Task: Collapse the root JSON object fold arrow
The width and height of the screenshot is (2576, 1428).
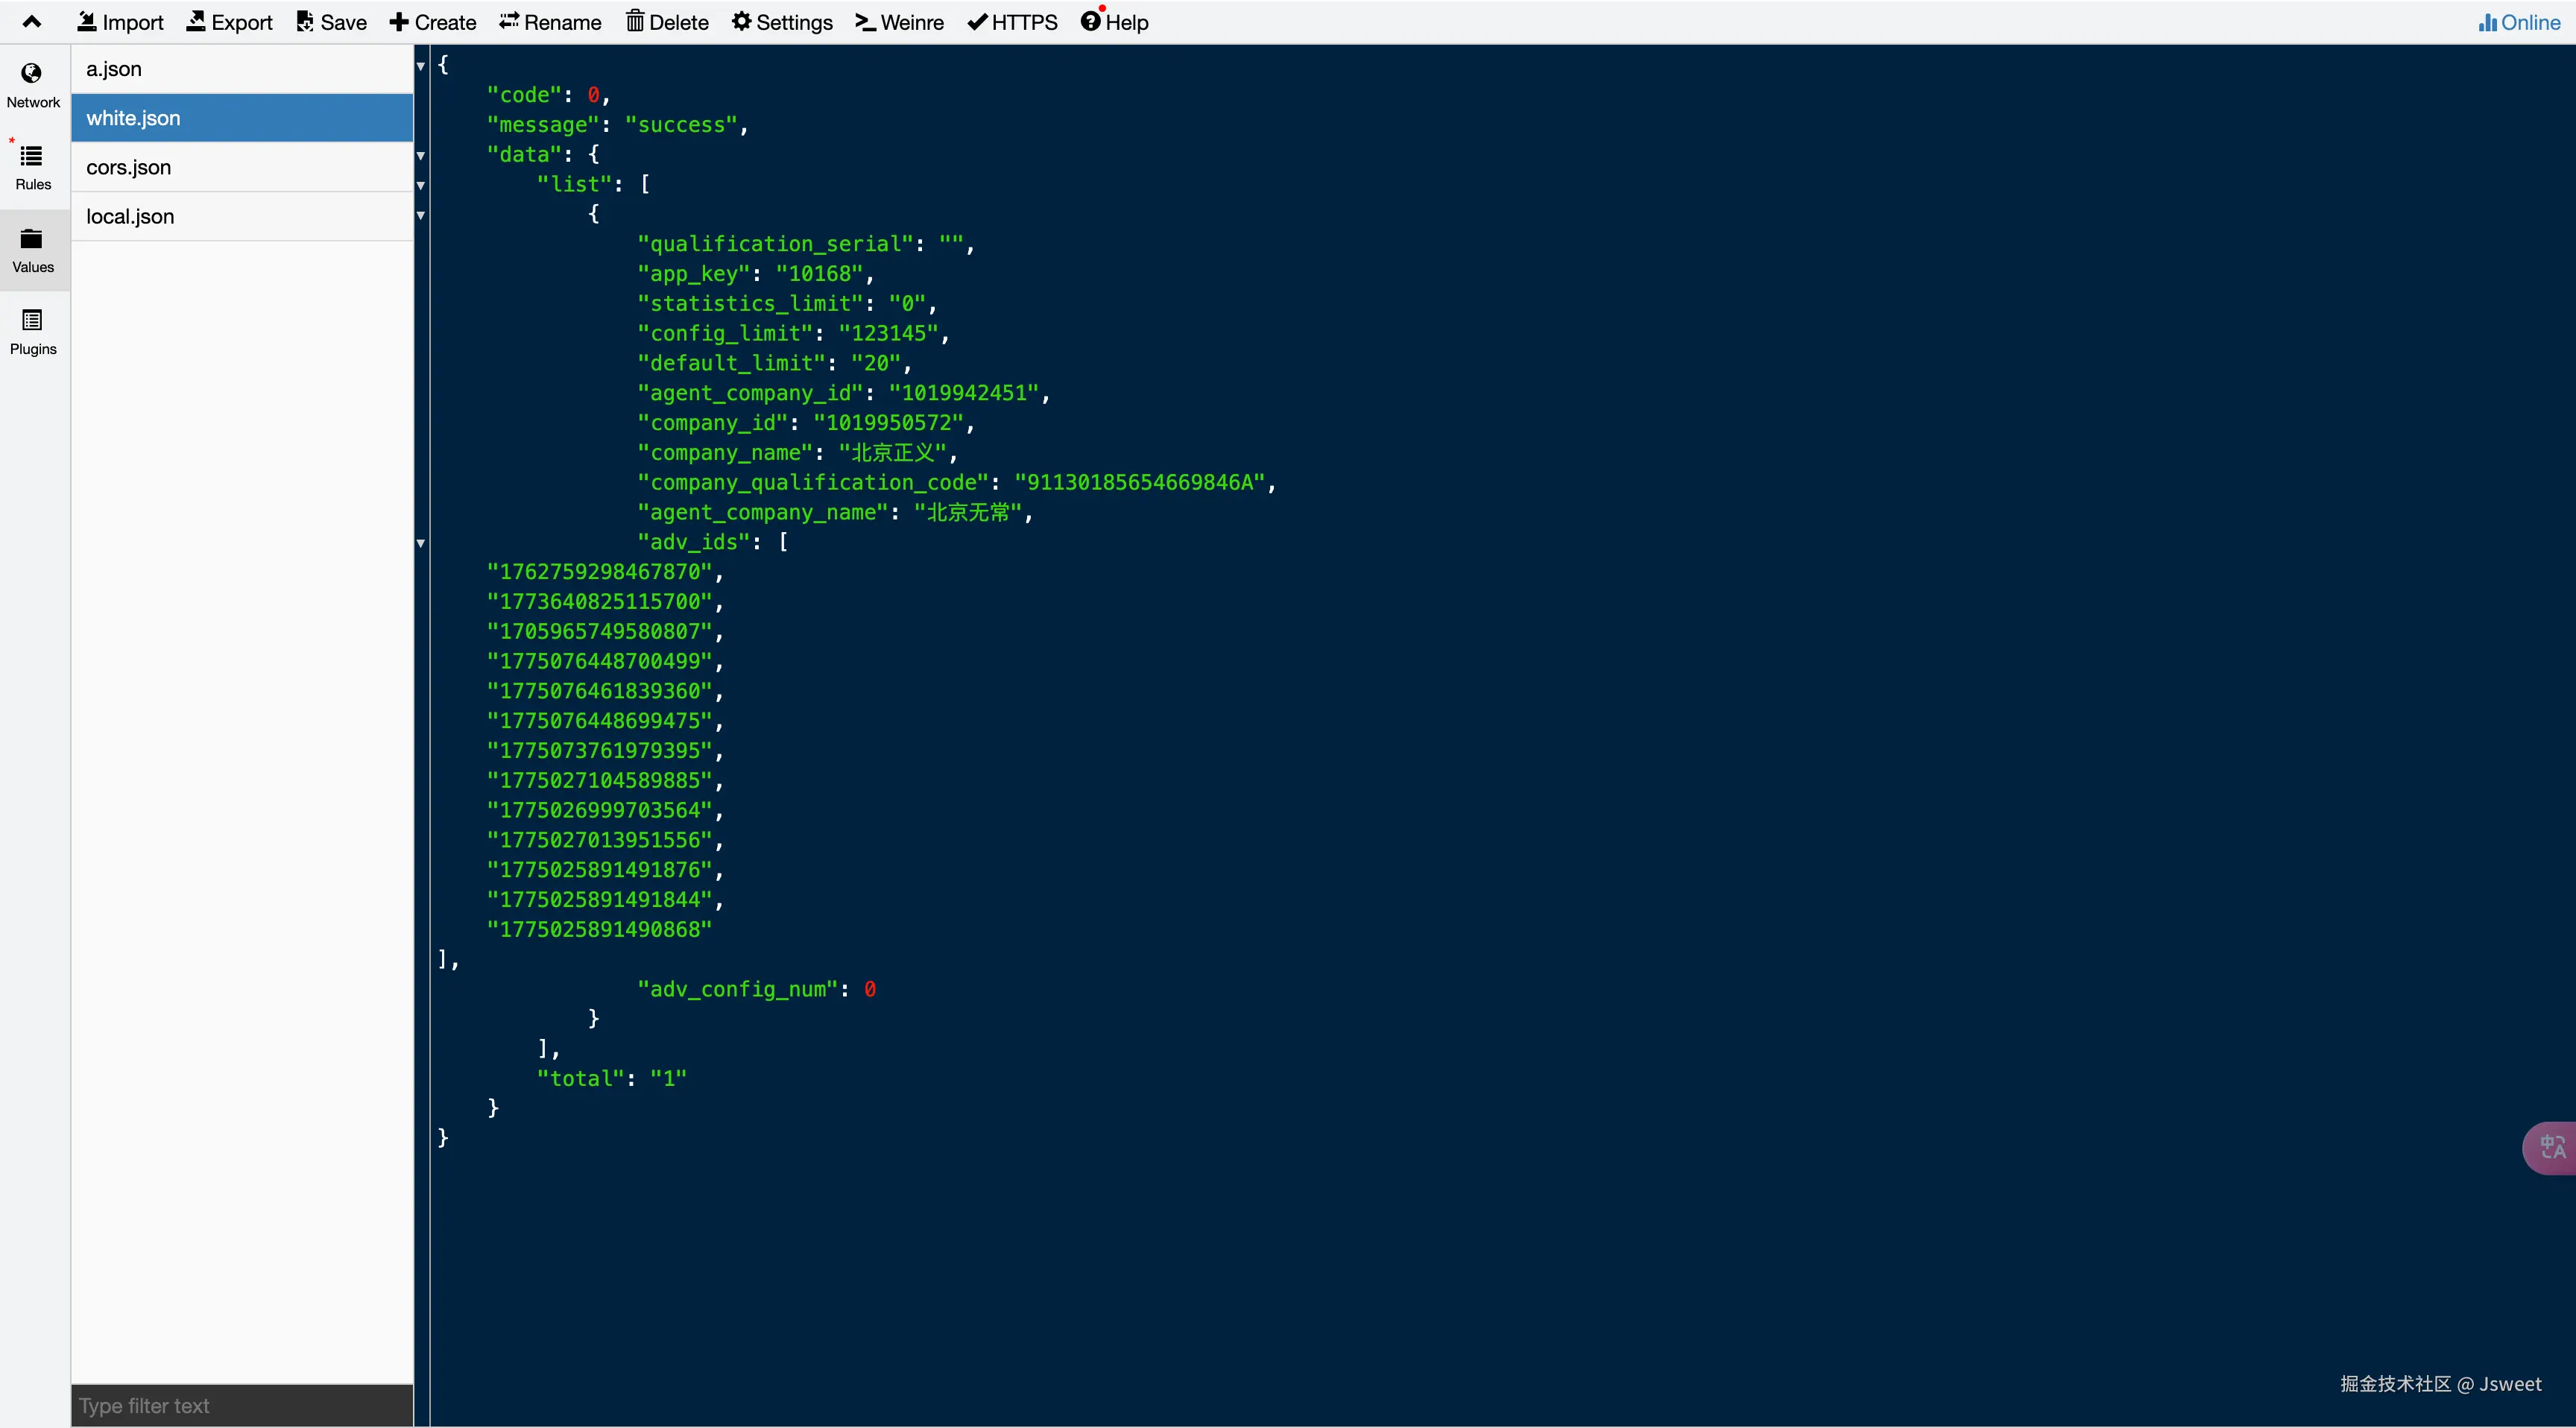Action: pyautogui.click(x=421, y=66)
